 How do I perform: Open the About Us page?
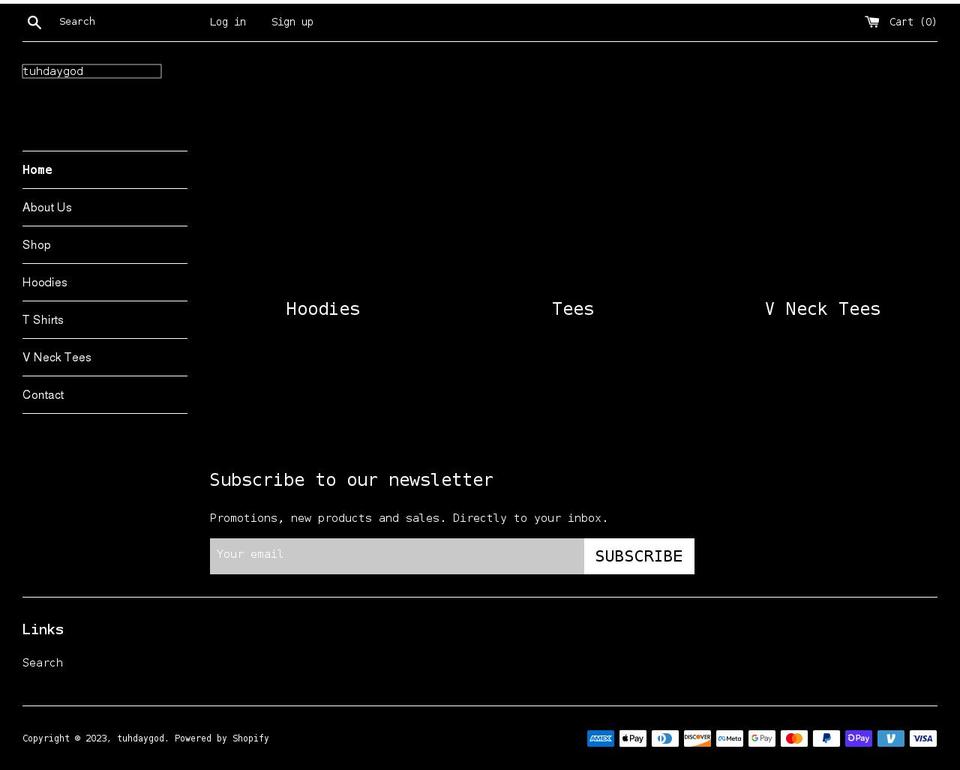pos(46,207)
